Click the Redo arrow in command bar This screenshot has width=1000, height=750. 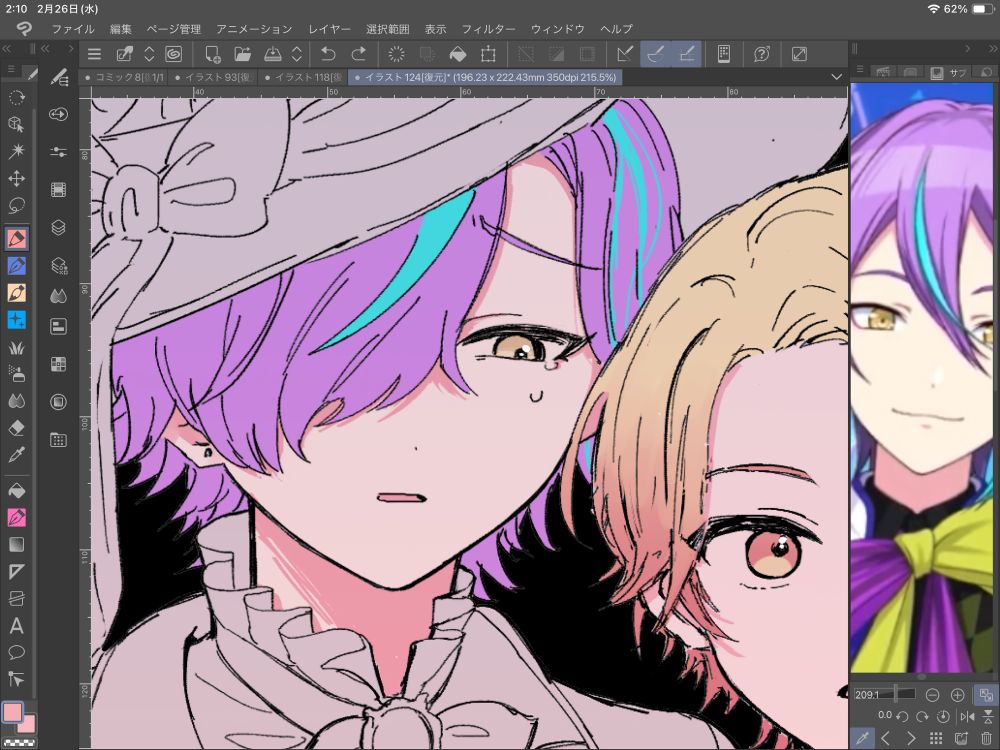click(x=359, y=54)
